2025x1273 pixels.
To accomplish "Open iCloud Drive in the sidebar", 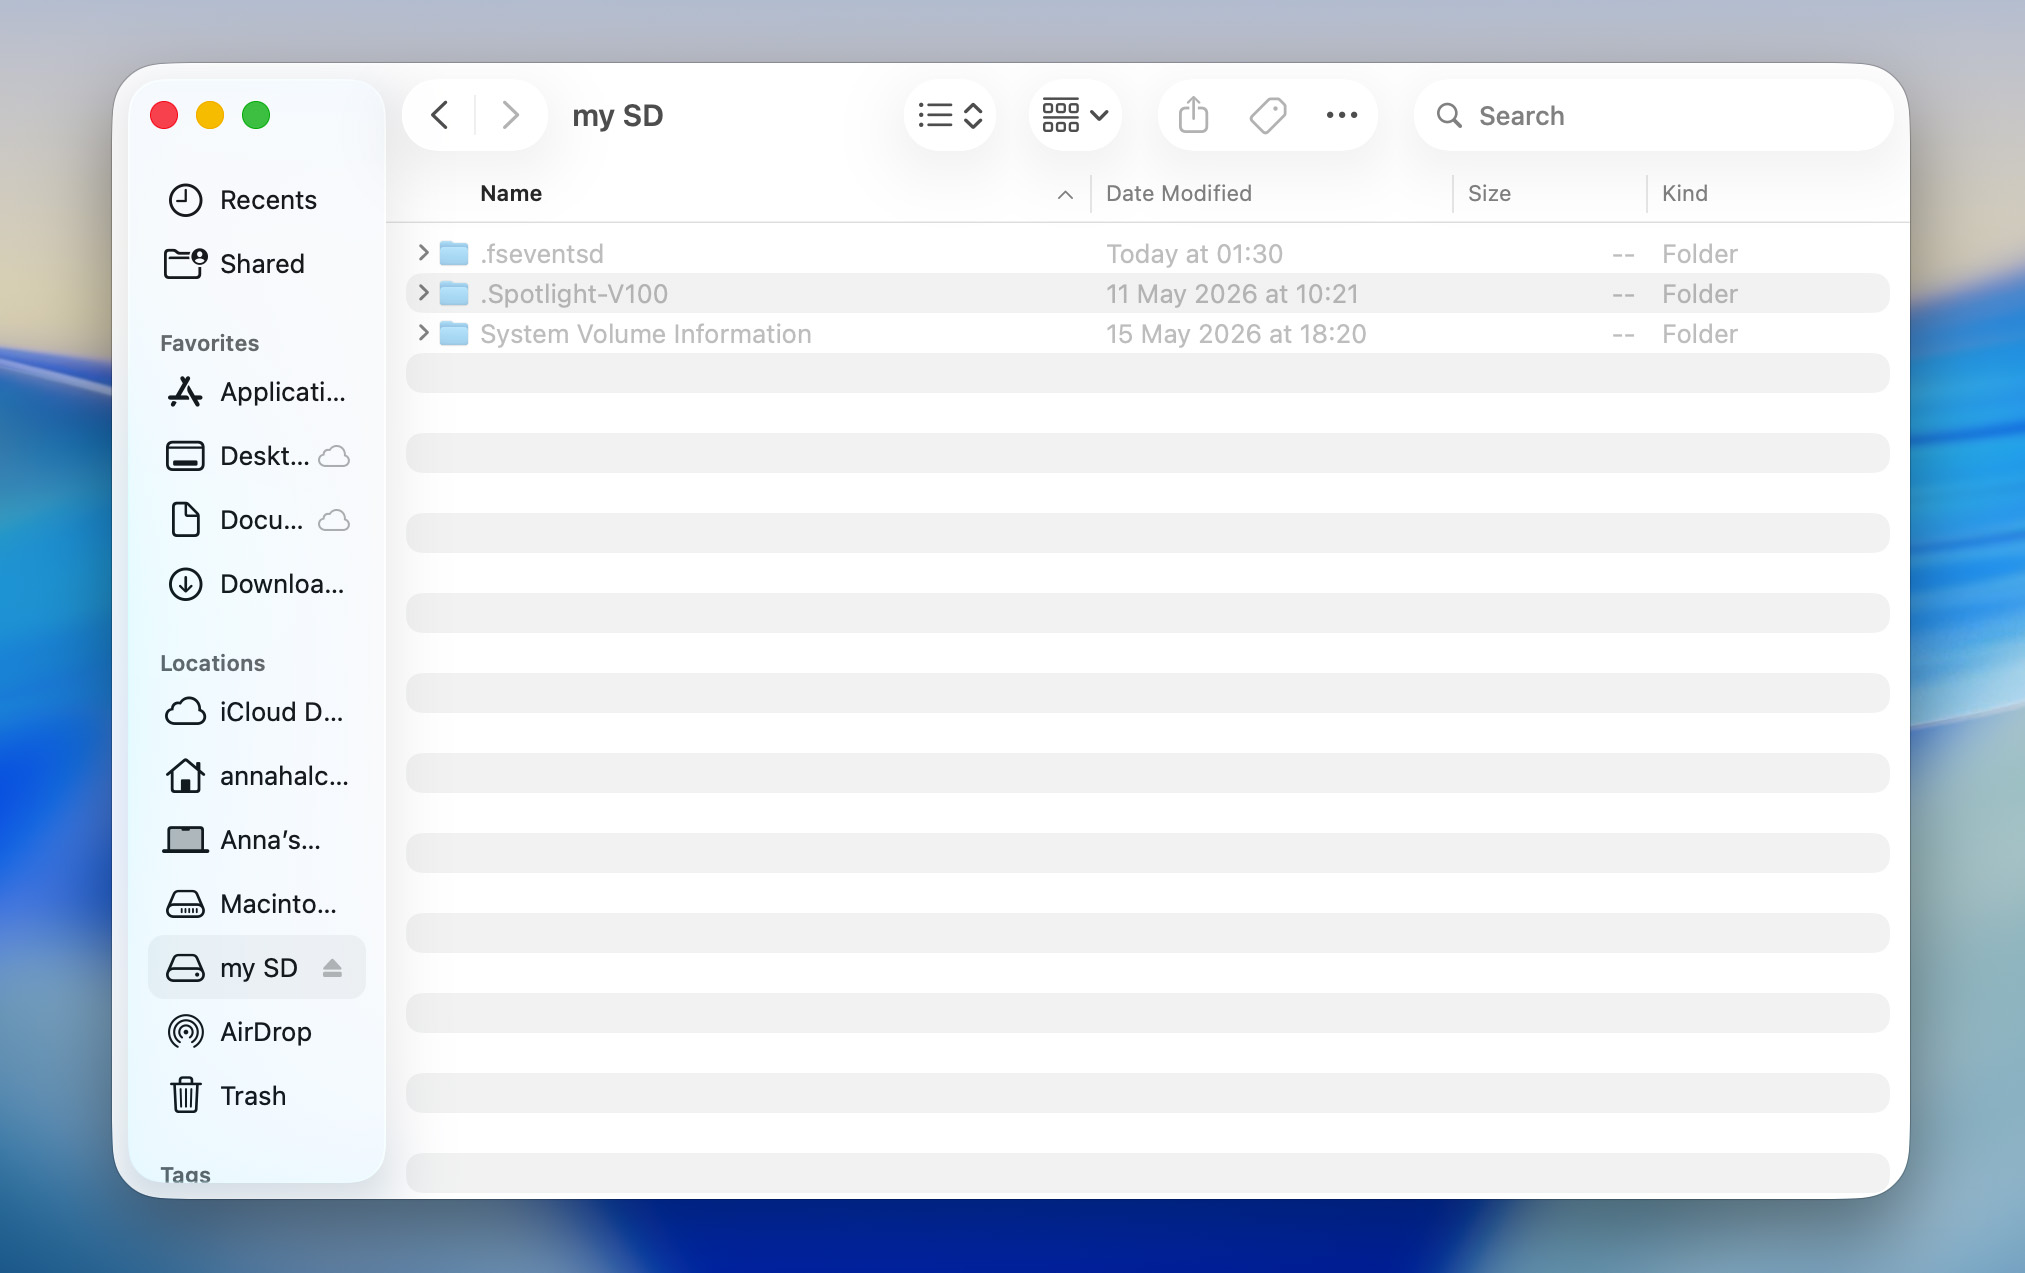I will click(x=257, y=712).
